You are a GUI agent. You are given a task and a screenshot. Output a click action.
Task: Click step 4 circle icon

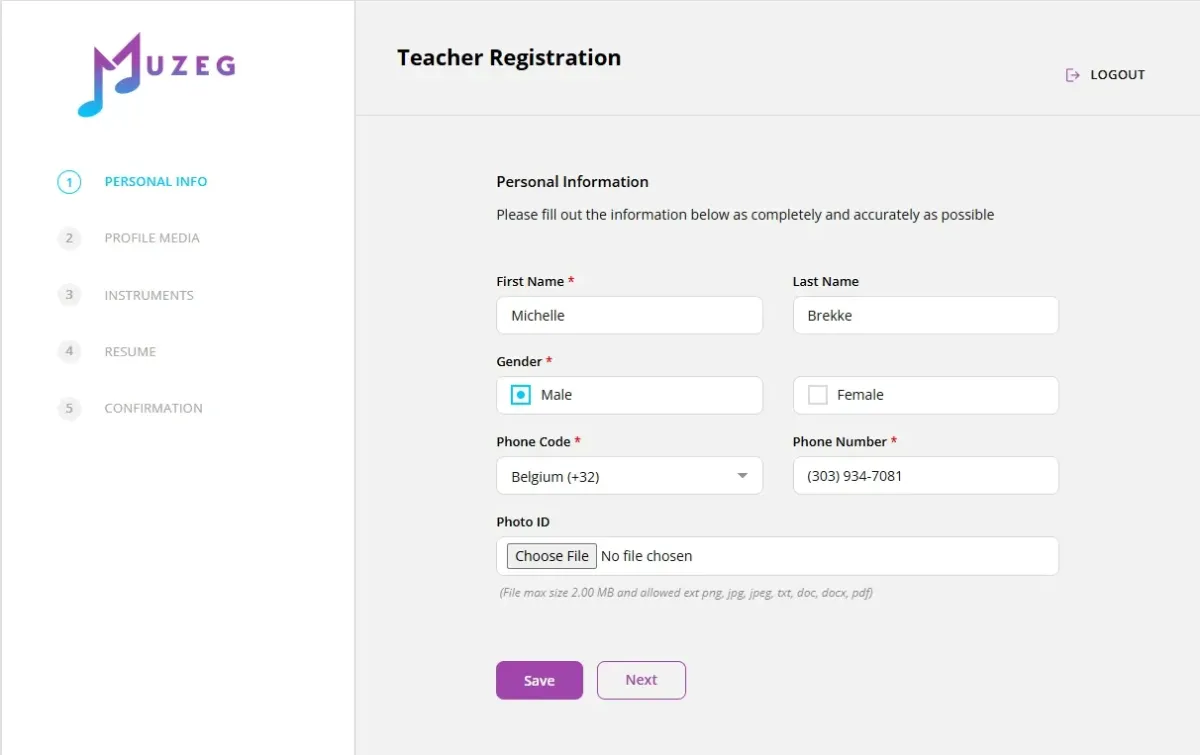point(69,351)
